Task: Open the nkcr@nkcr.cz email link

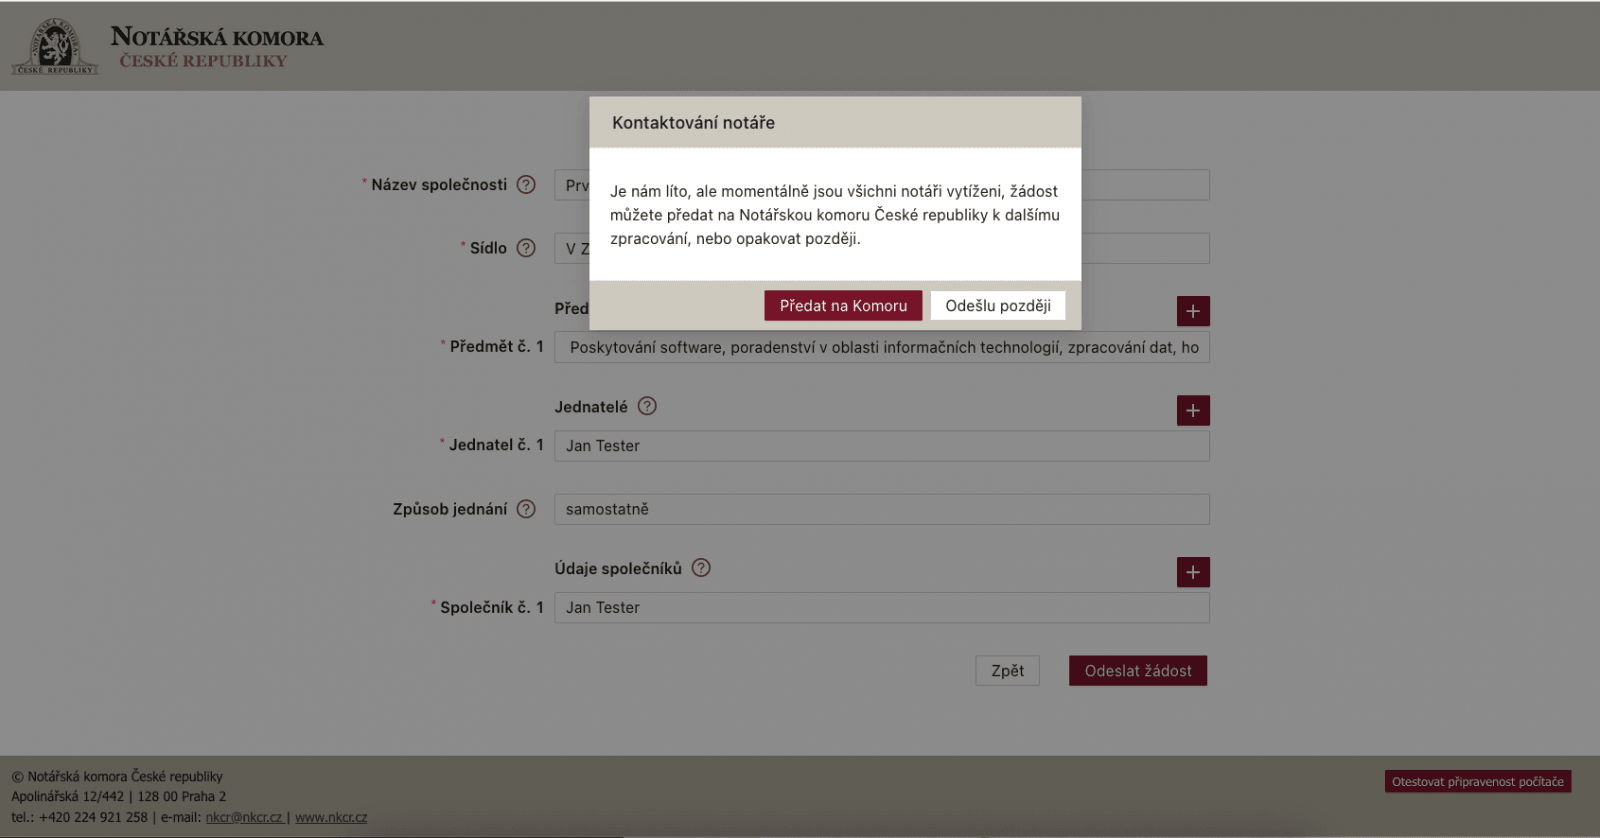Action: coord(244,817)
